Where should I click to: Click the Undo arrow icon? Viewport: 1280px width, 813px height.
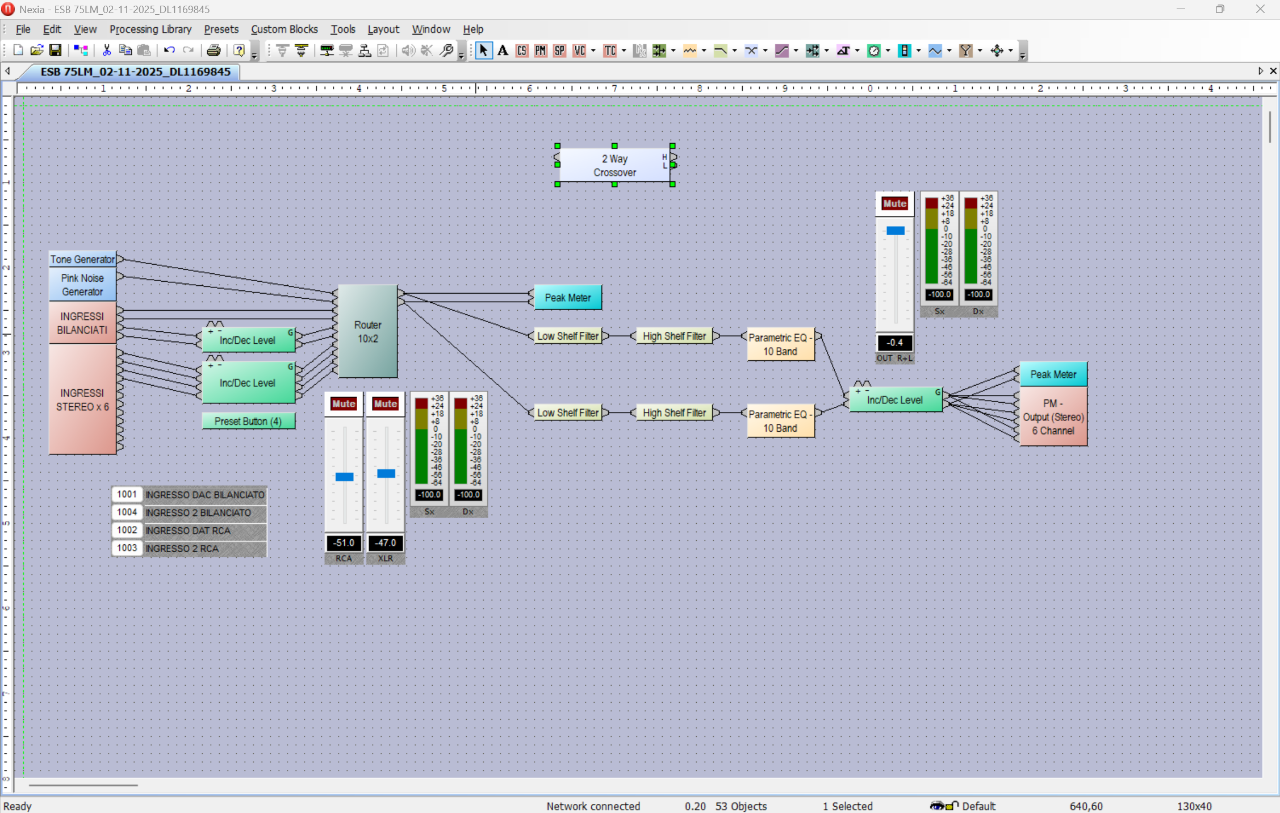coord(169,50)
